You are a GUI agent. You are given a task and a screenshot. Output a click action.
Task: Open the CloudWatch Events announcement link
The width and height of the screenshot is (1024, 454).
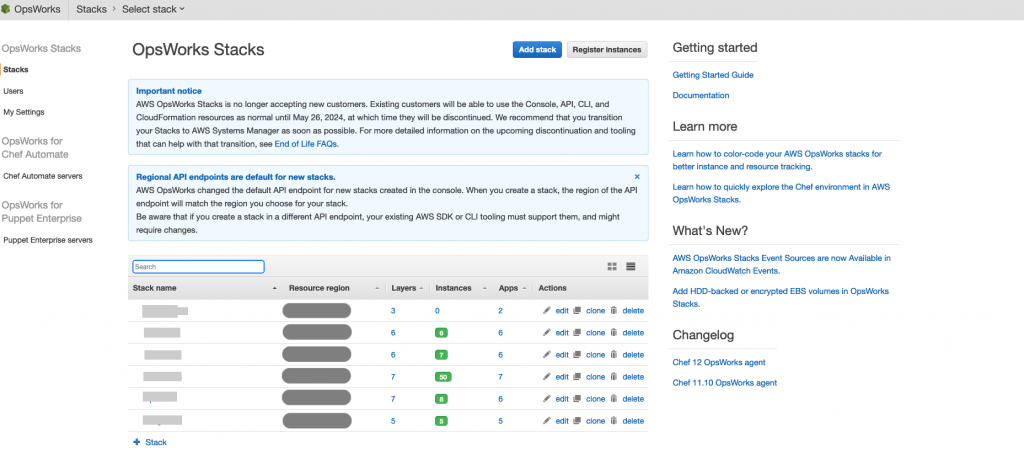pos(782,264)
